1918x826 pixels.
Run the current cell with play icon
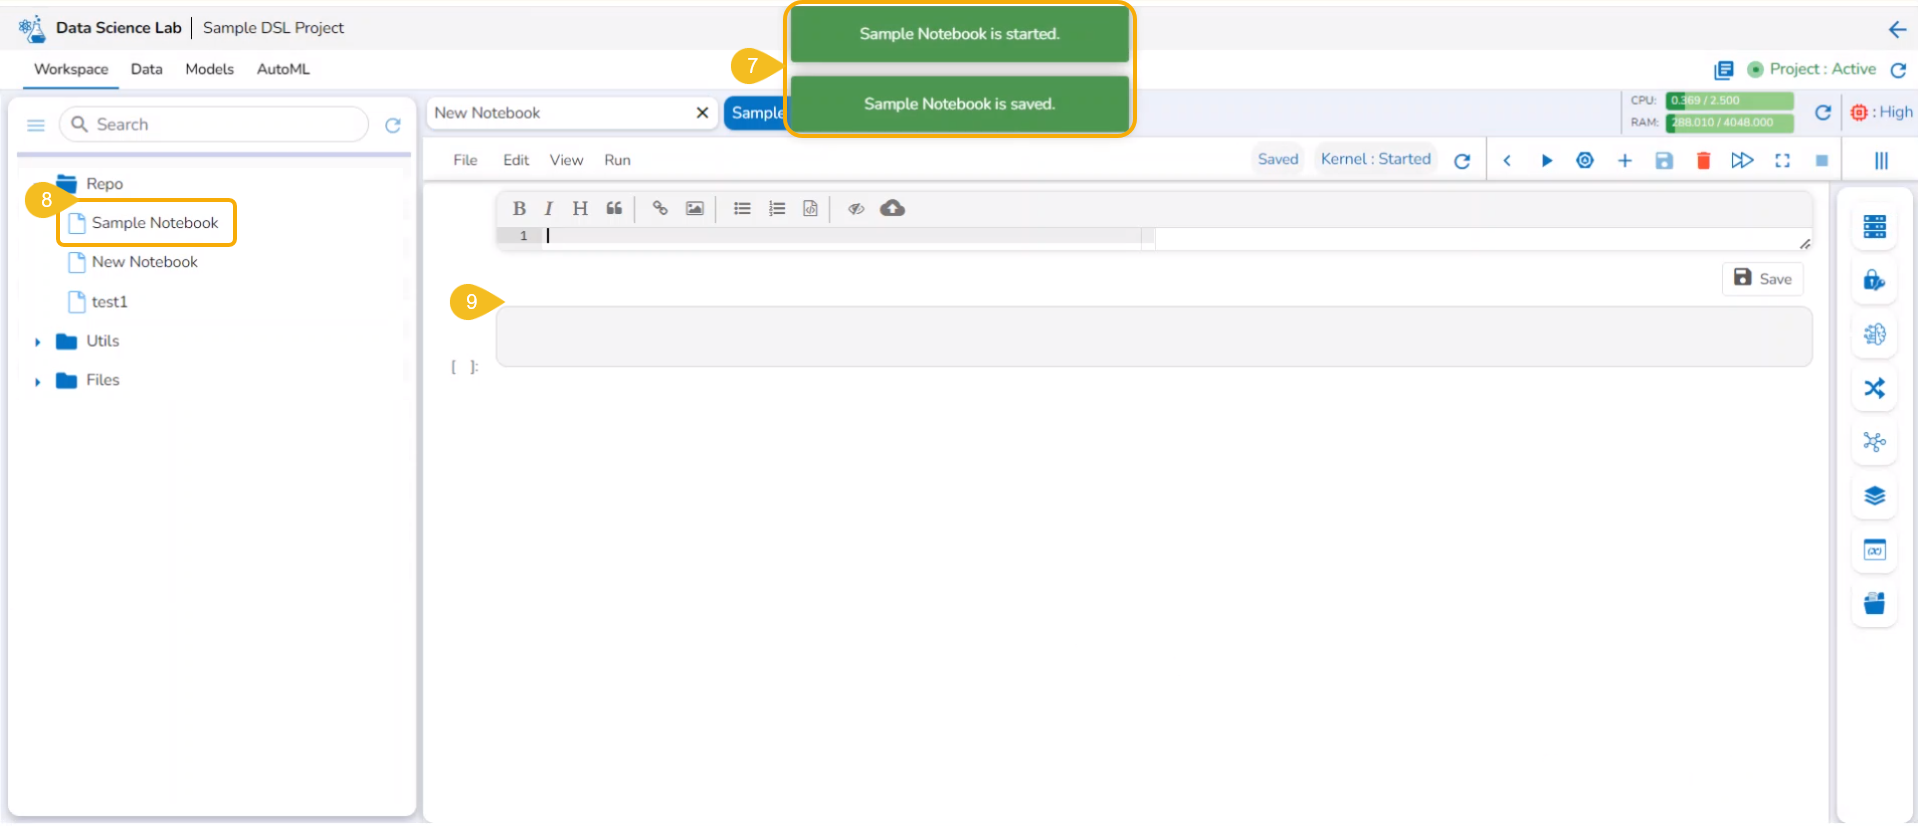point(1546,161)
